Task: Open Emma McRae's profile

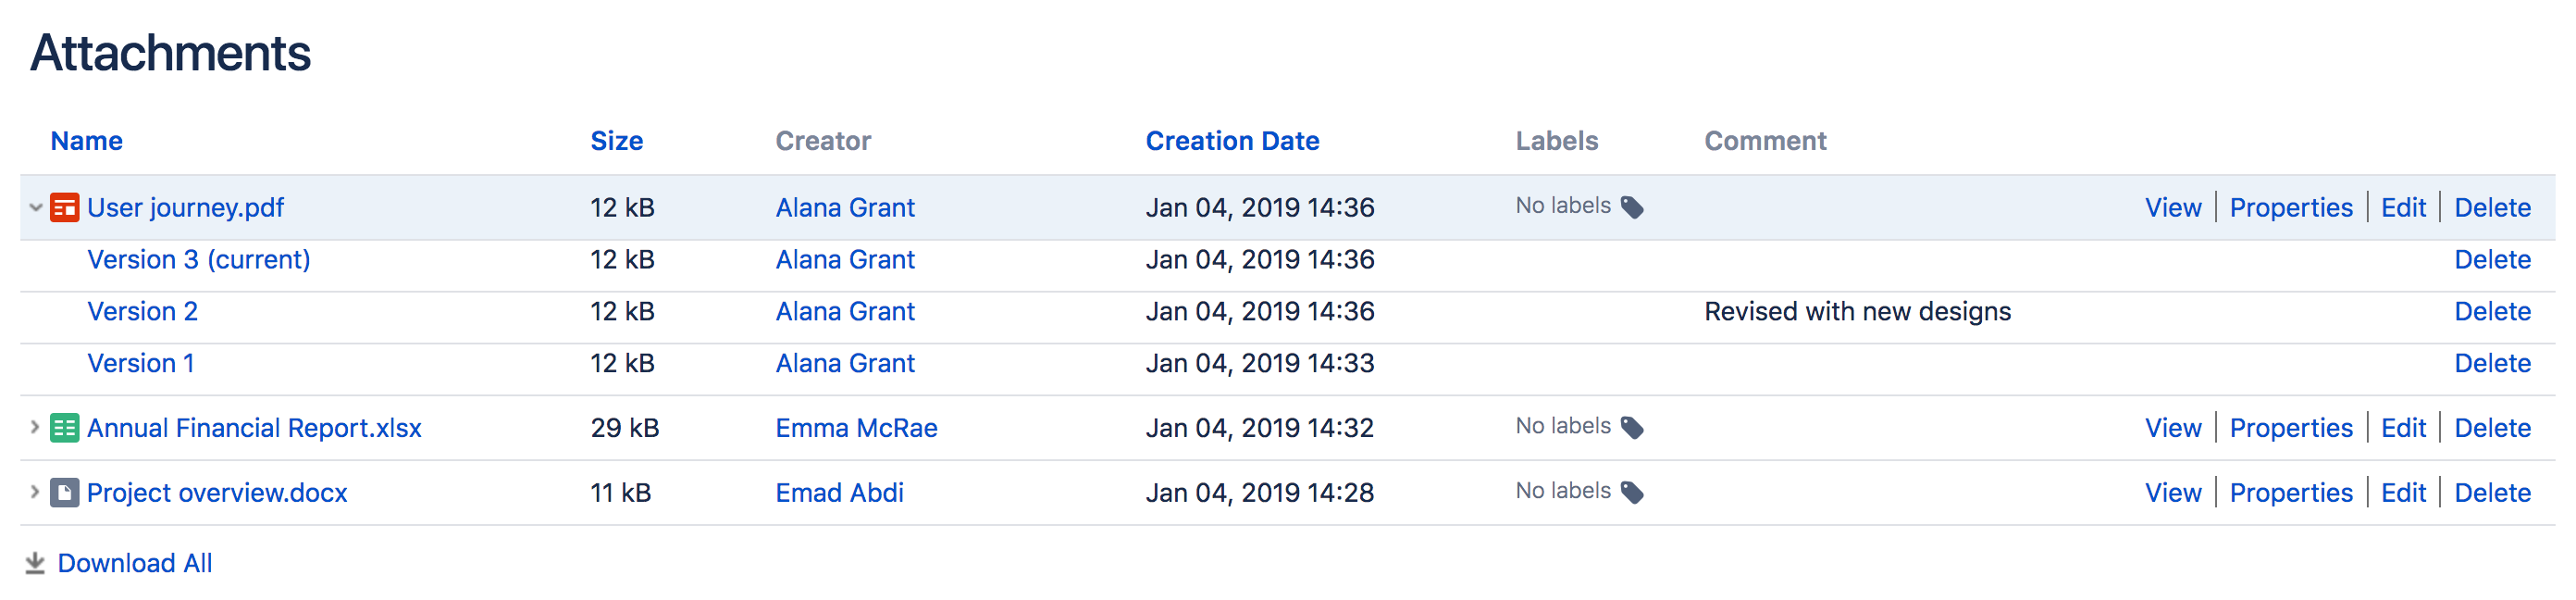Action: click(856, 428)
